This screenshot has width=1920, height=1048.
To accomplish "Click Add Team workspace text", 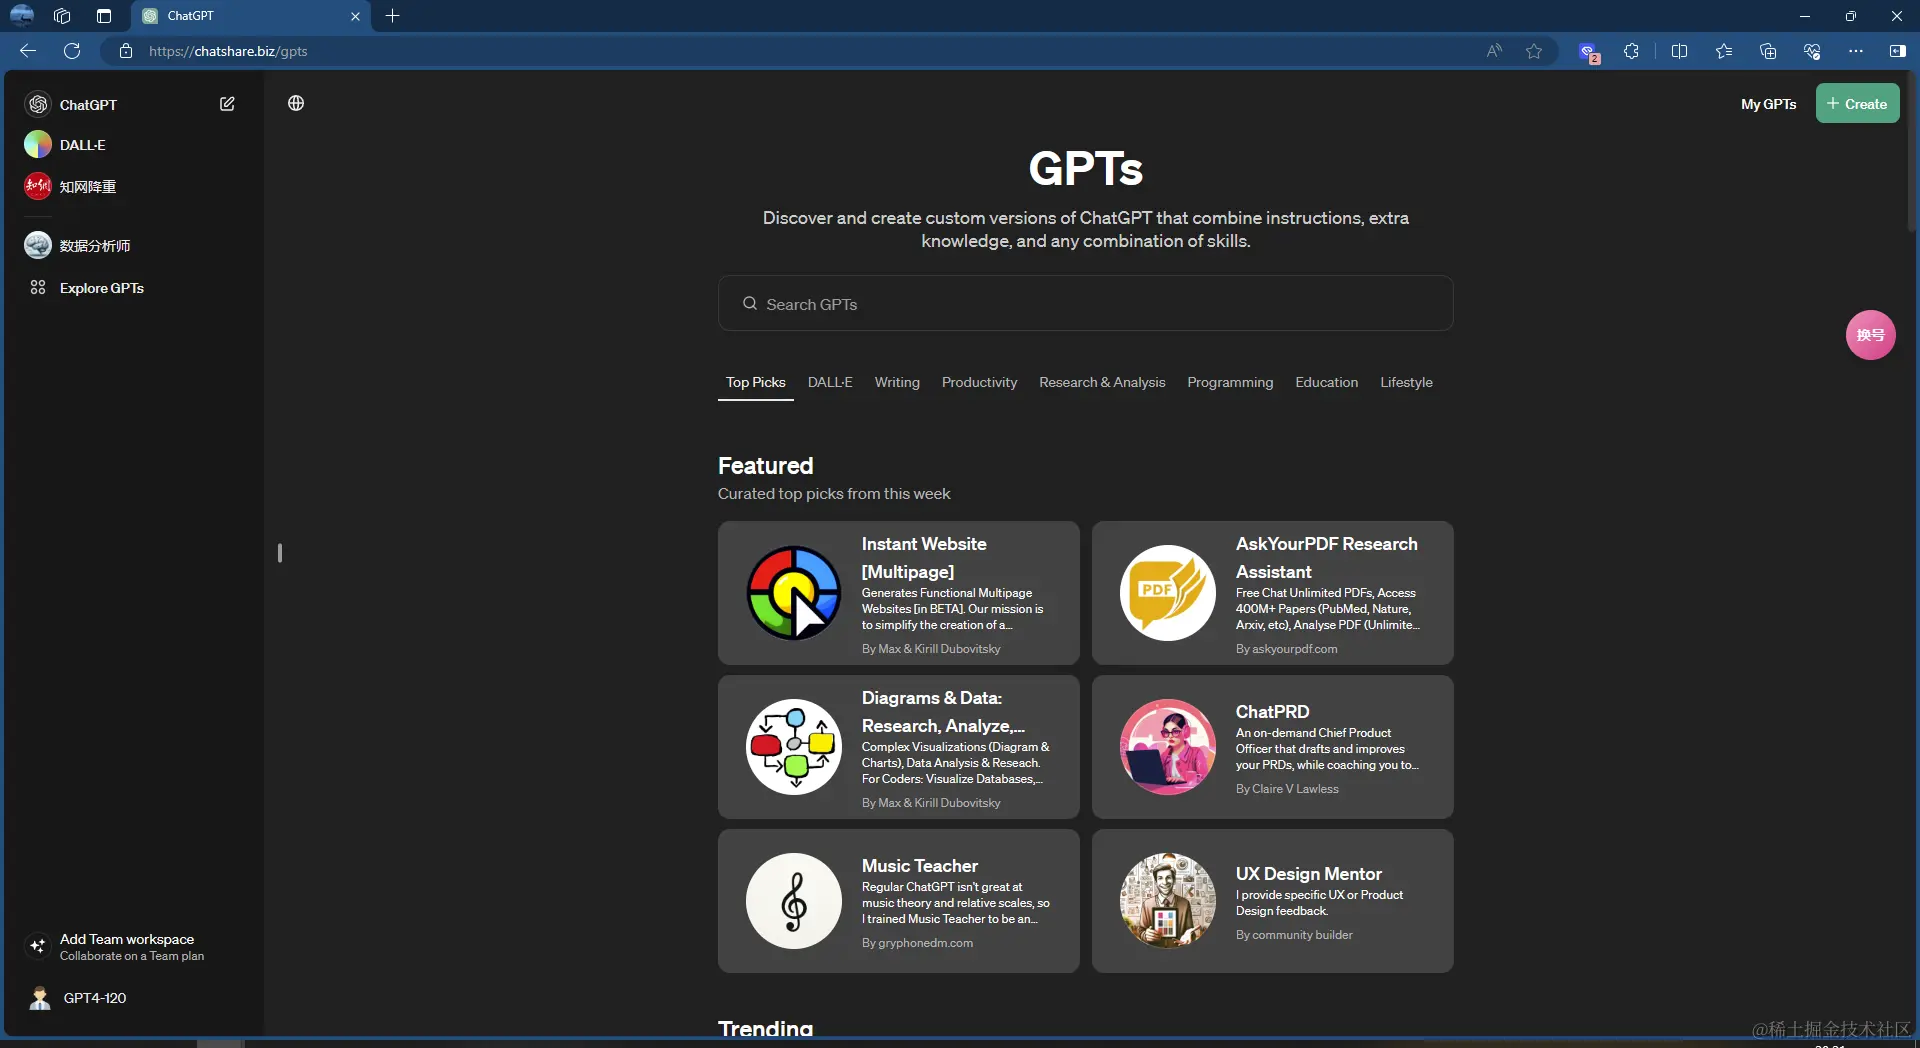I will pos(127,939).
